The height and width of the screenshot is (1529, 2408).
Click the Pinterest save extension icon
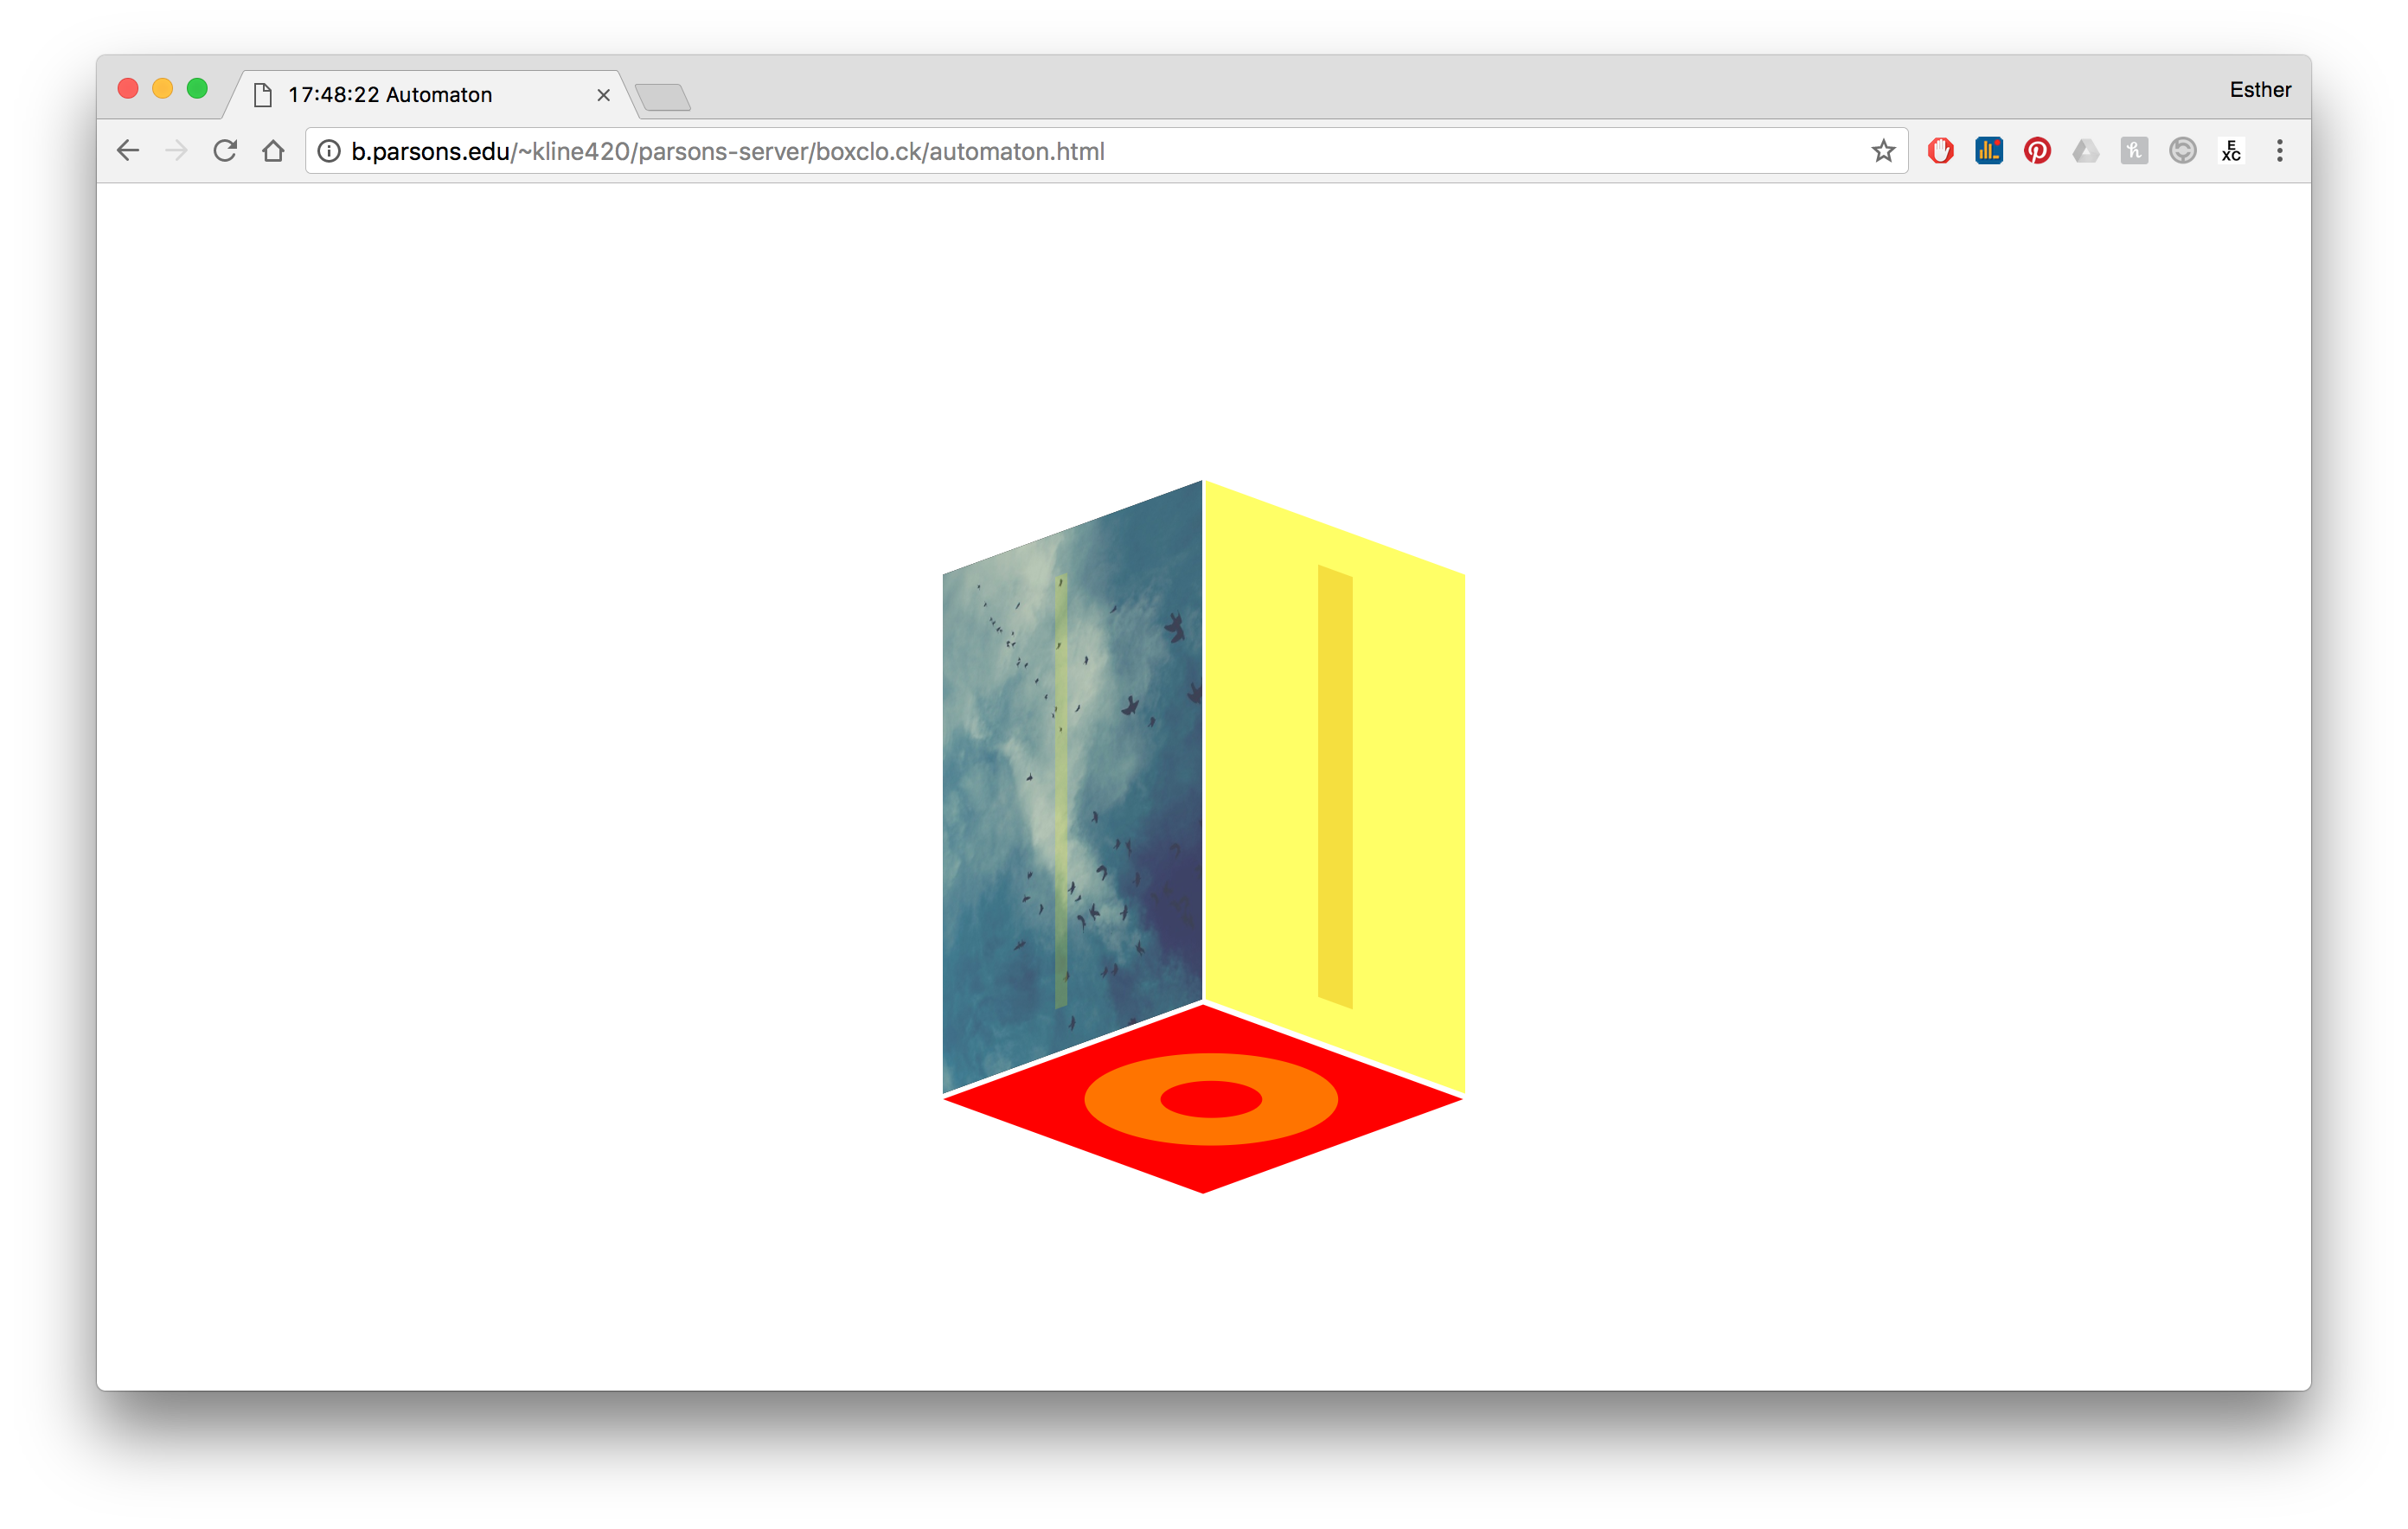tap(2037, 151)
